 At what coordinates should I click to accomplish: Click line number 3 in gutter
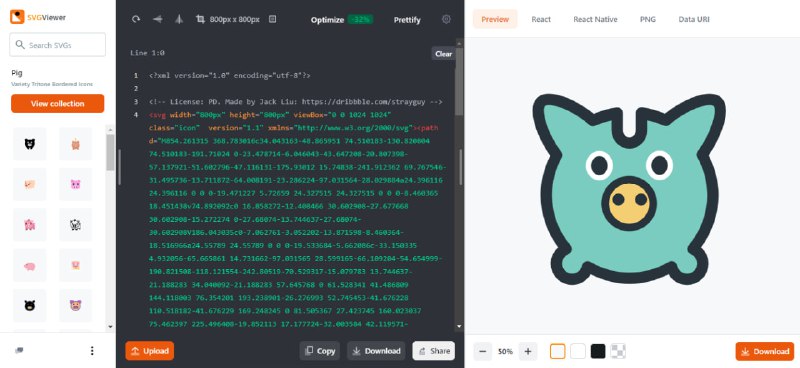[x=136, y=102]
